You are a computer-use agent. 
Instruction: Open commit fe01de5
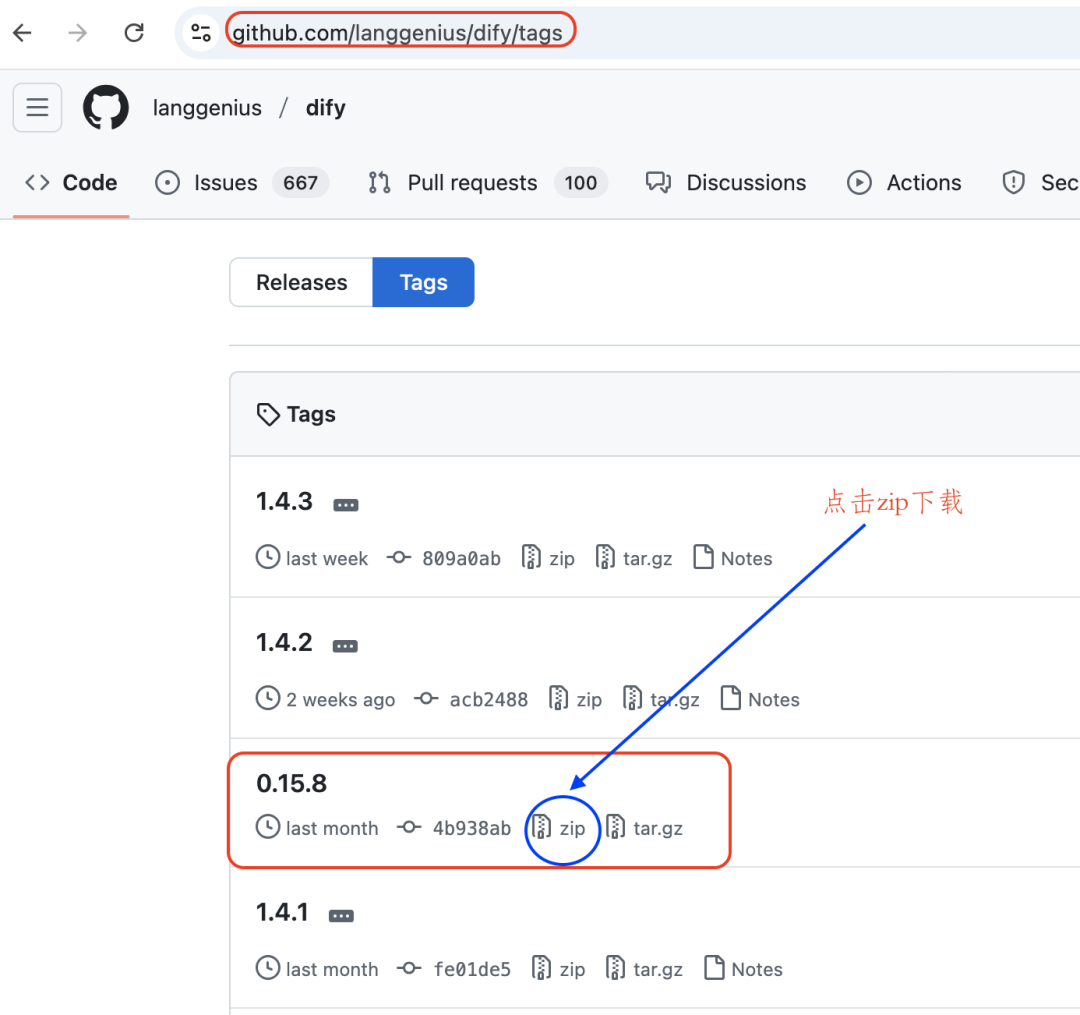(472, 970)
